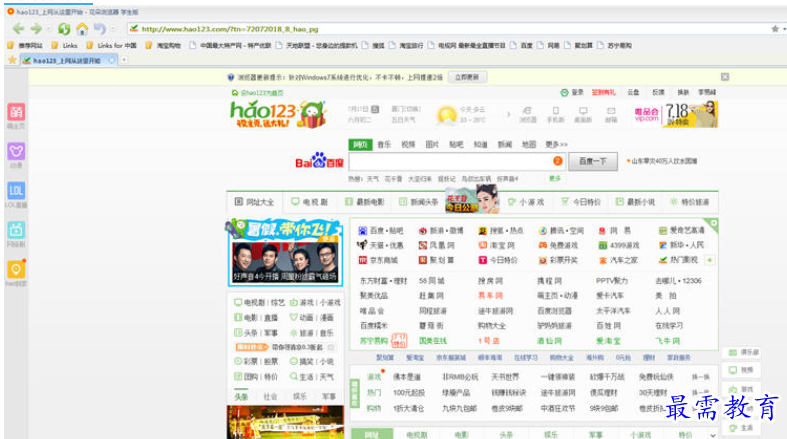The width and height of the screenshot is (787, 439).
Task: Open the dropdown beside the undo arrow
Action: pyautogui.click(x=112, y=29)
